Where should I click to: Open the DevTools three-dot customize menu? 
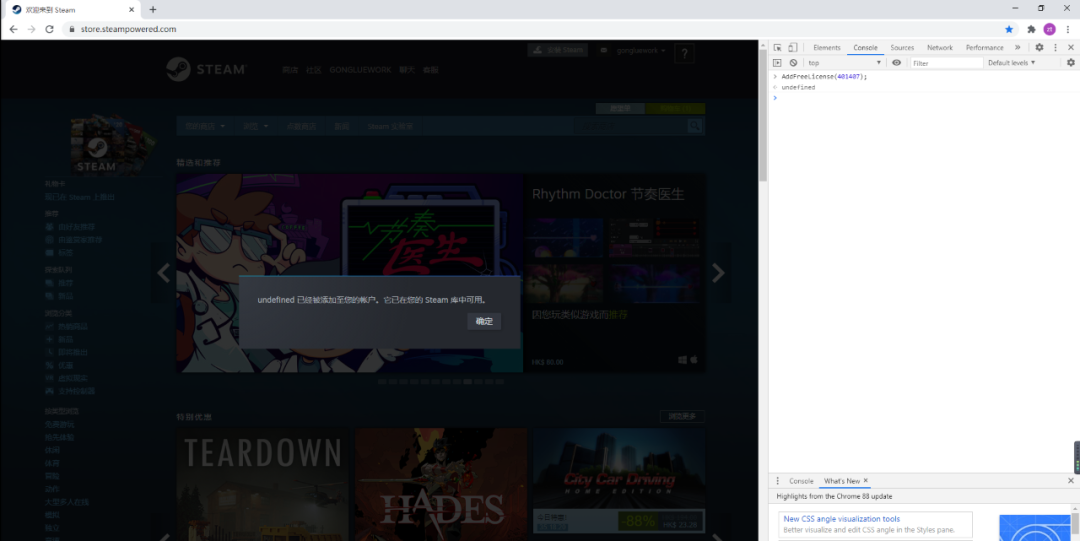point(1055,47)
